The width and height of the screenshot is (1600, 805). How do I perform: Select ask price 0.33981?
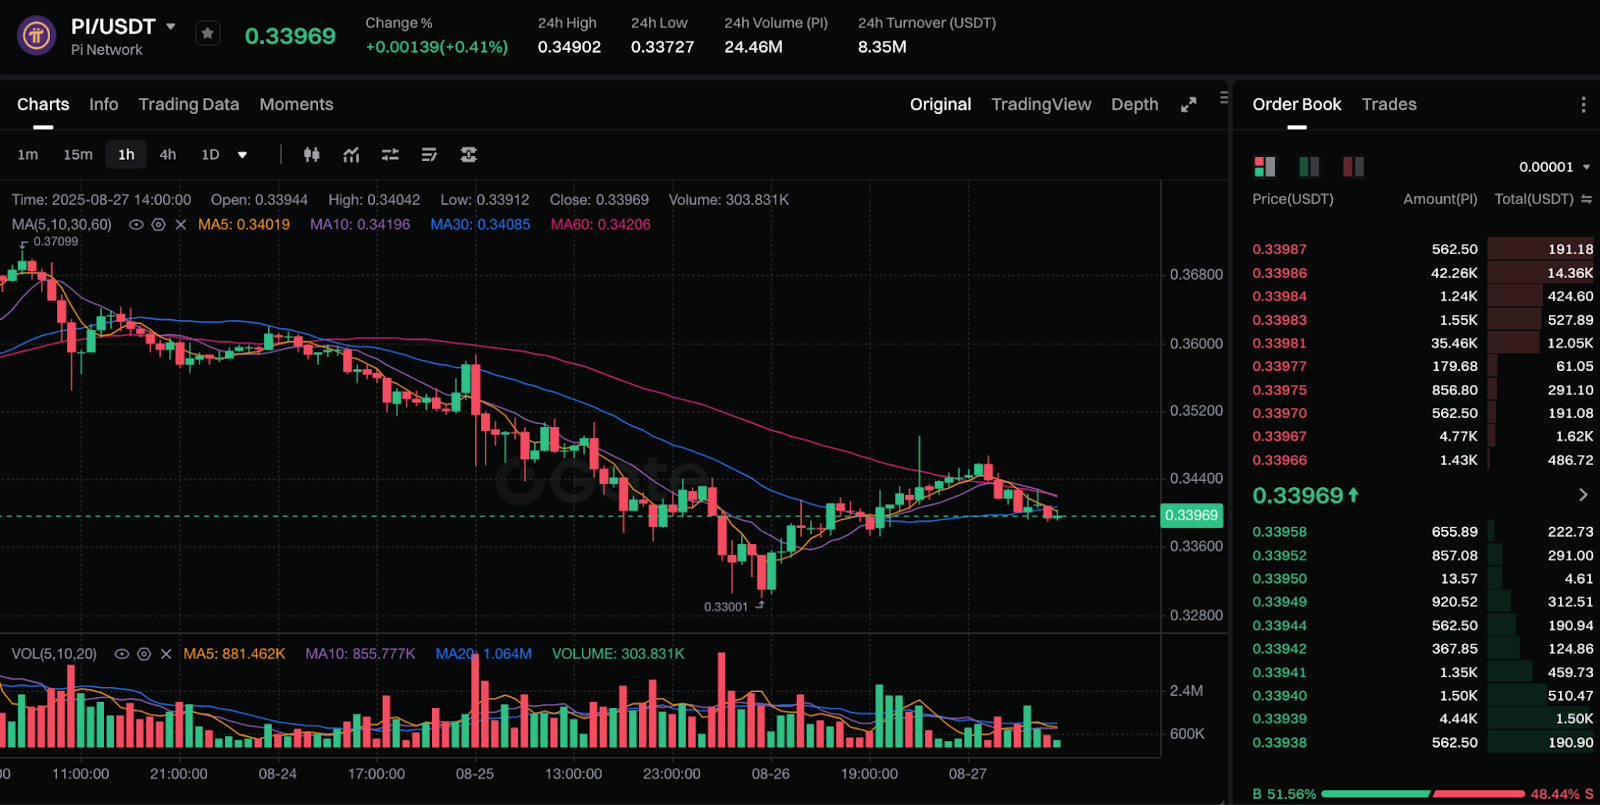pos(1279,343)
